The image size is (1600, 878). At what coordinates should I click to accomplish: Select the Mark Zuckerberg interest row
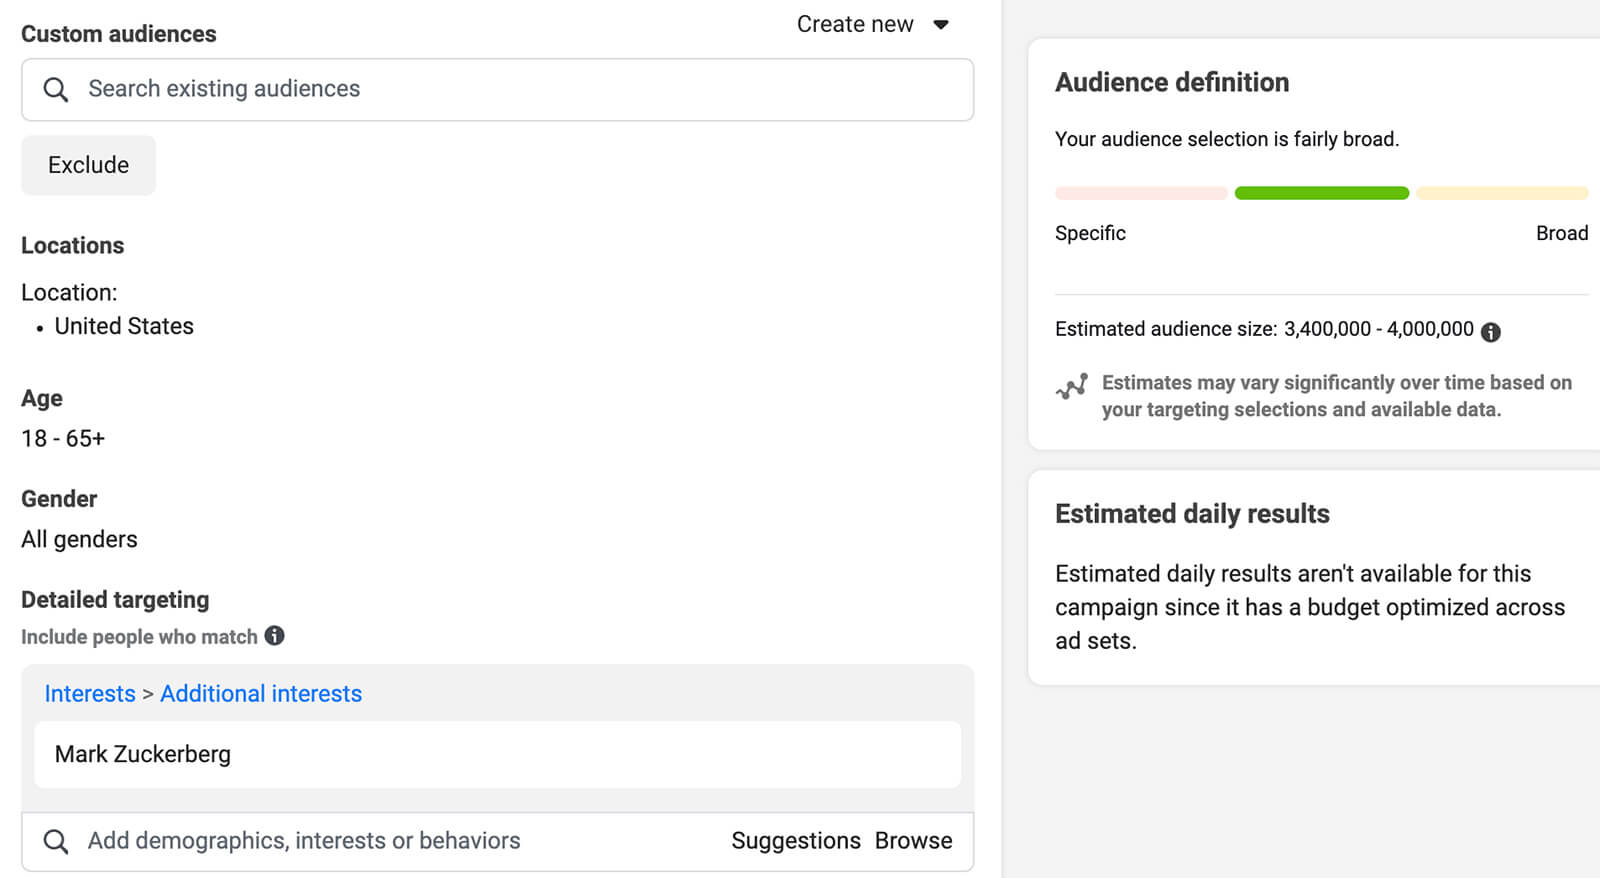pos(497,755)
